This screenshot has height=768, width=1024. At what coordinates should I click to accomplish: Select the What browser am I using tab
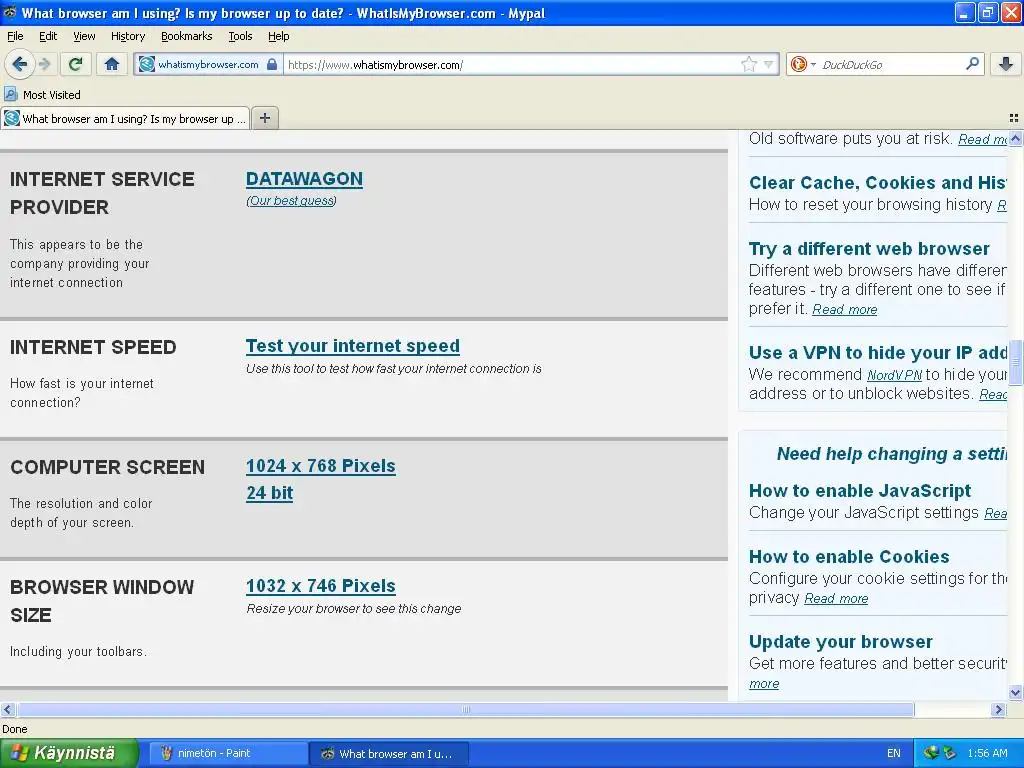[x=125, y=119]
